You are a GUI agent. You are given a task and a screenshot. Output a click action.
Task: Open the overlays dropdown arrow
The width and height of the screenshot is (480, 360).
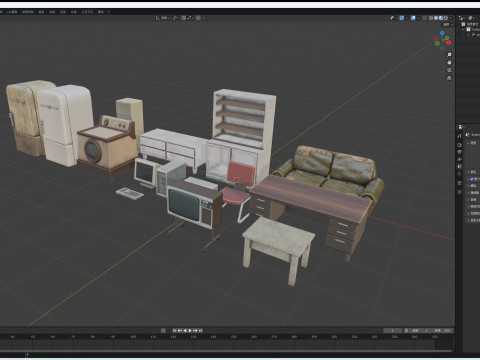coord(418,18)
